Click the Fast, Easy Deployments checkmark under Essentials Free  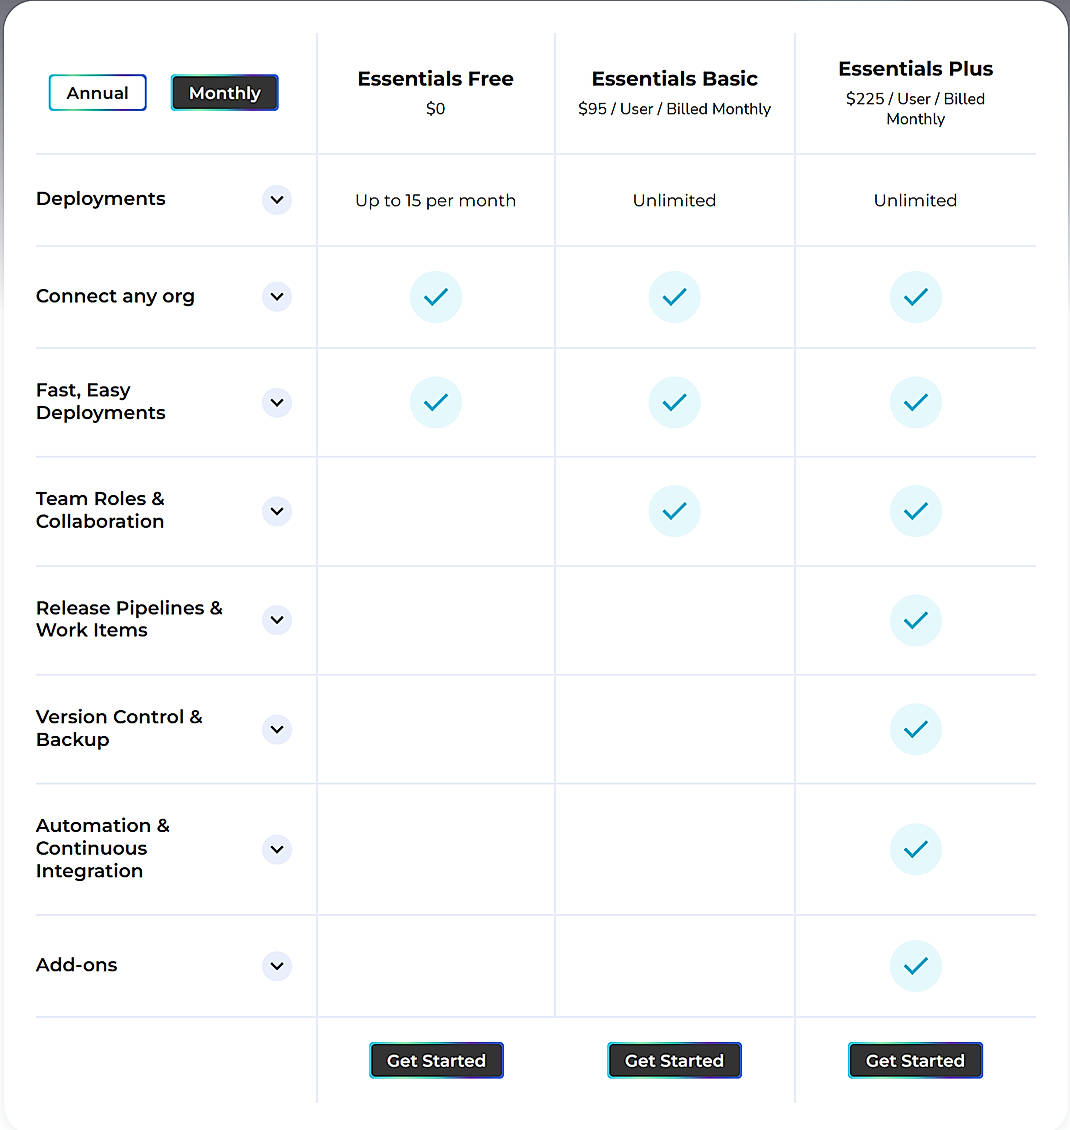(435, 402)
